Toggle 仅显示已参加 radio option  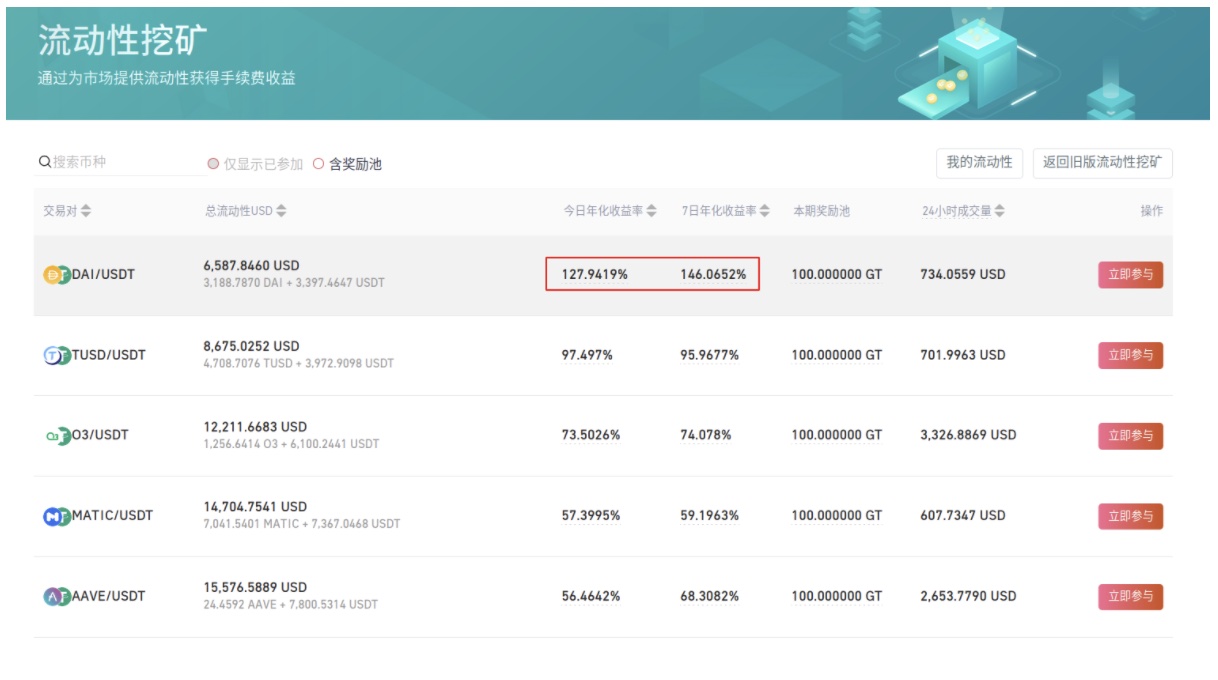tap(213, 164)
